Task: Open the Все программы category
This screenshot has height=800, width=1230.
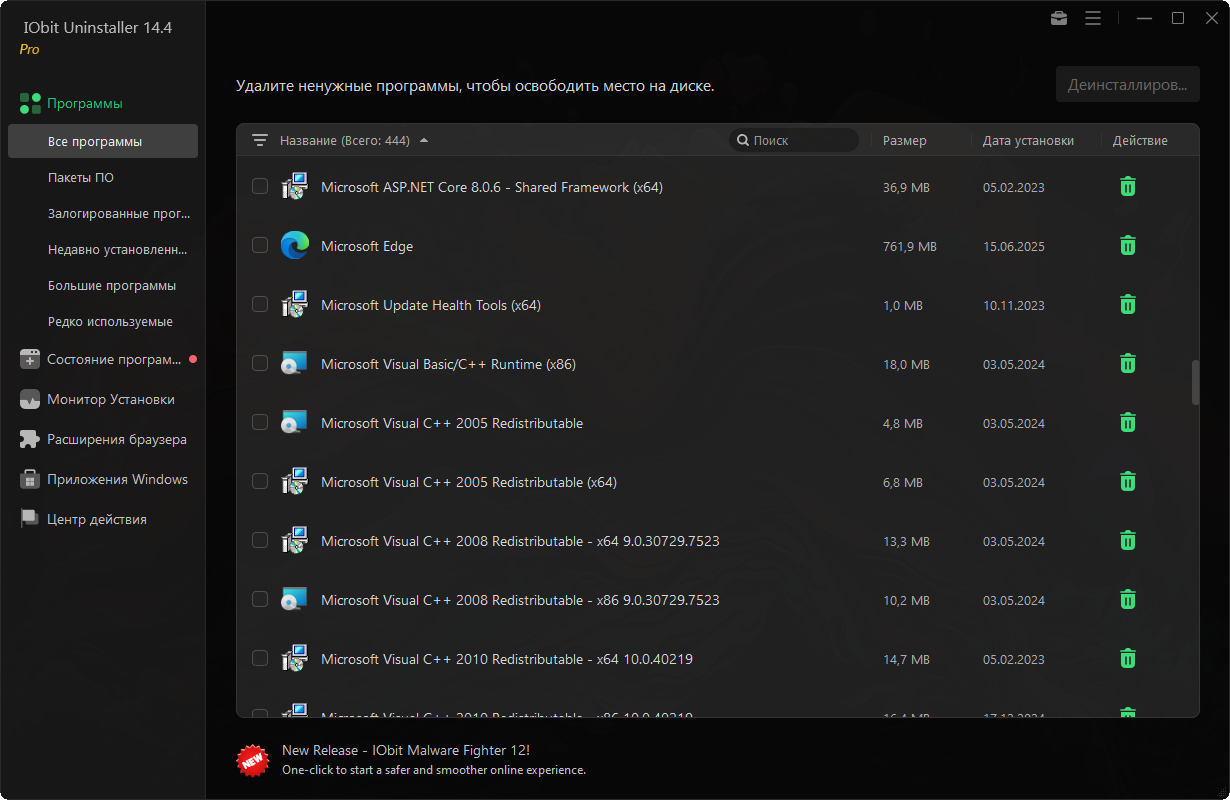Action: (x=103, y=141)
